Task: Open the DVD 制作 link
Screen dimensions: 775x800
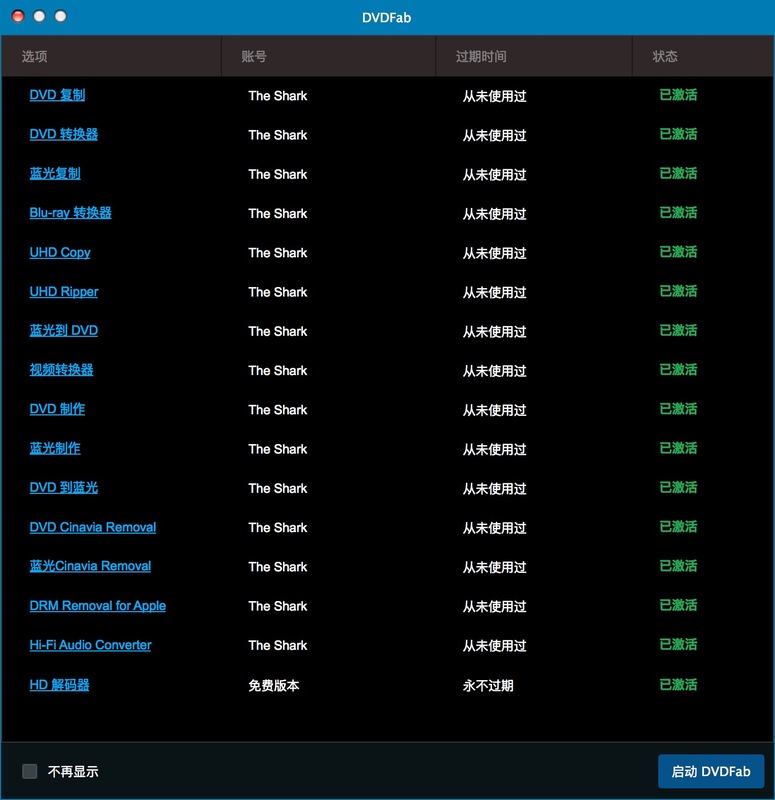Action: pos(57,409)
